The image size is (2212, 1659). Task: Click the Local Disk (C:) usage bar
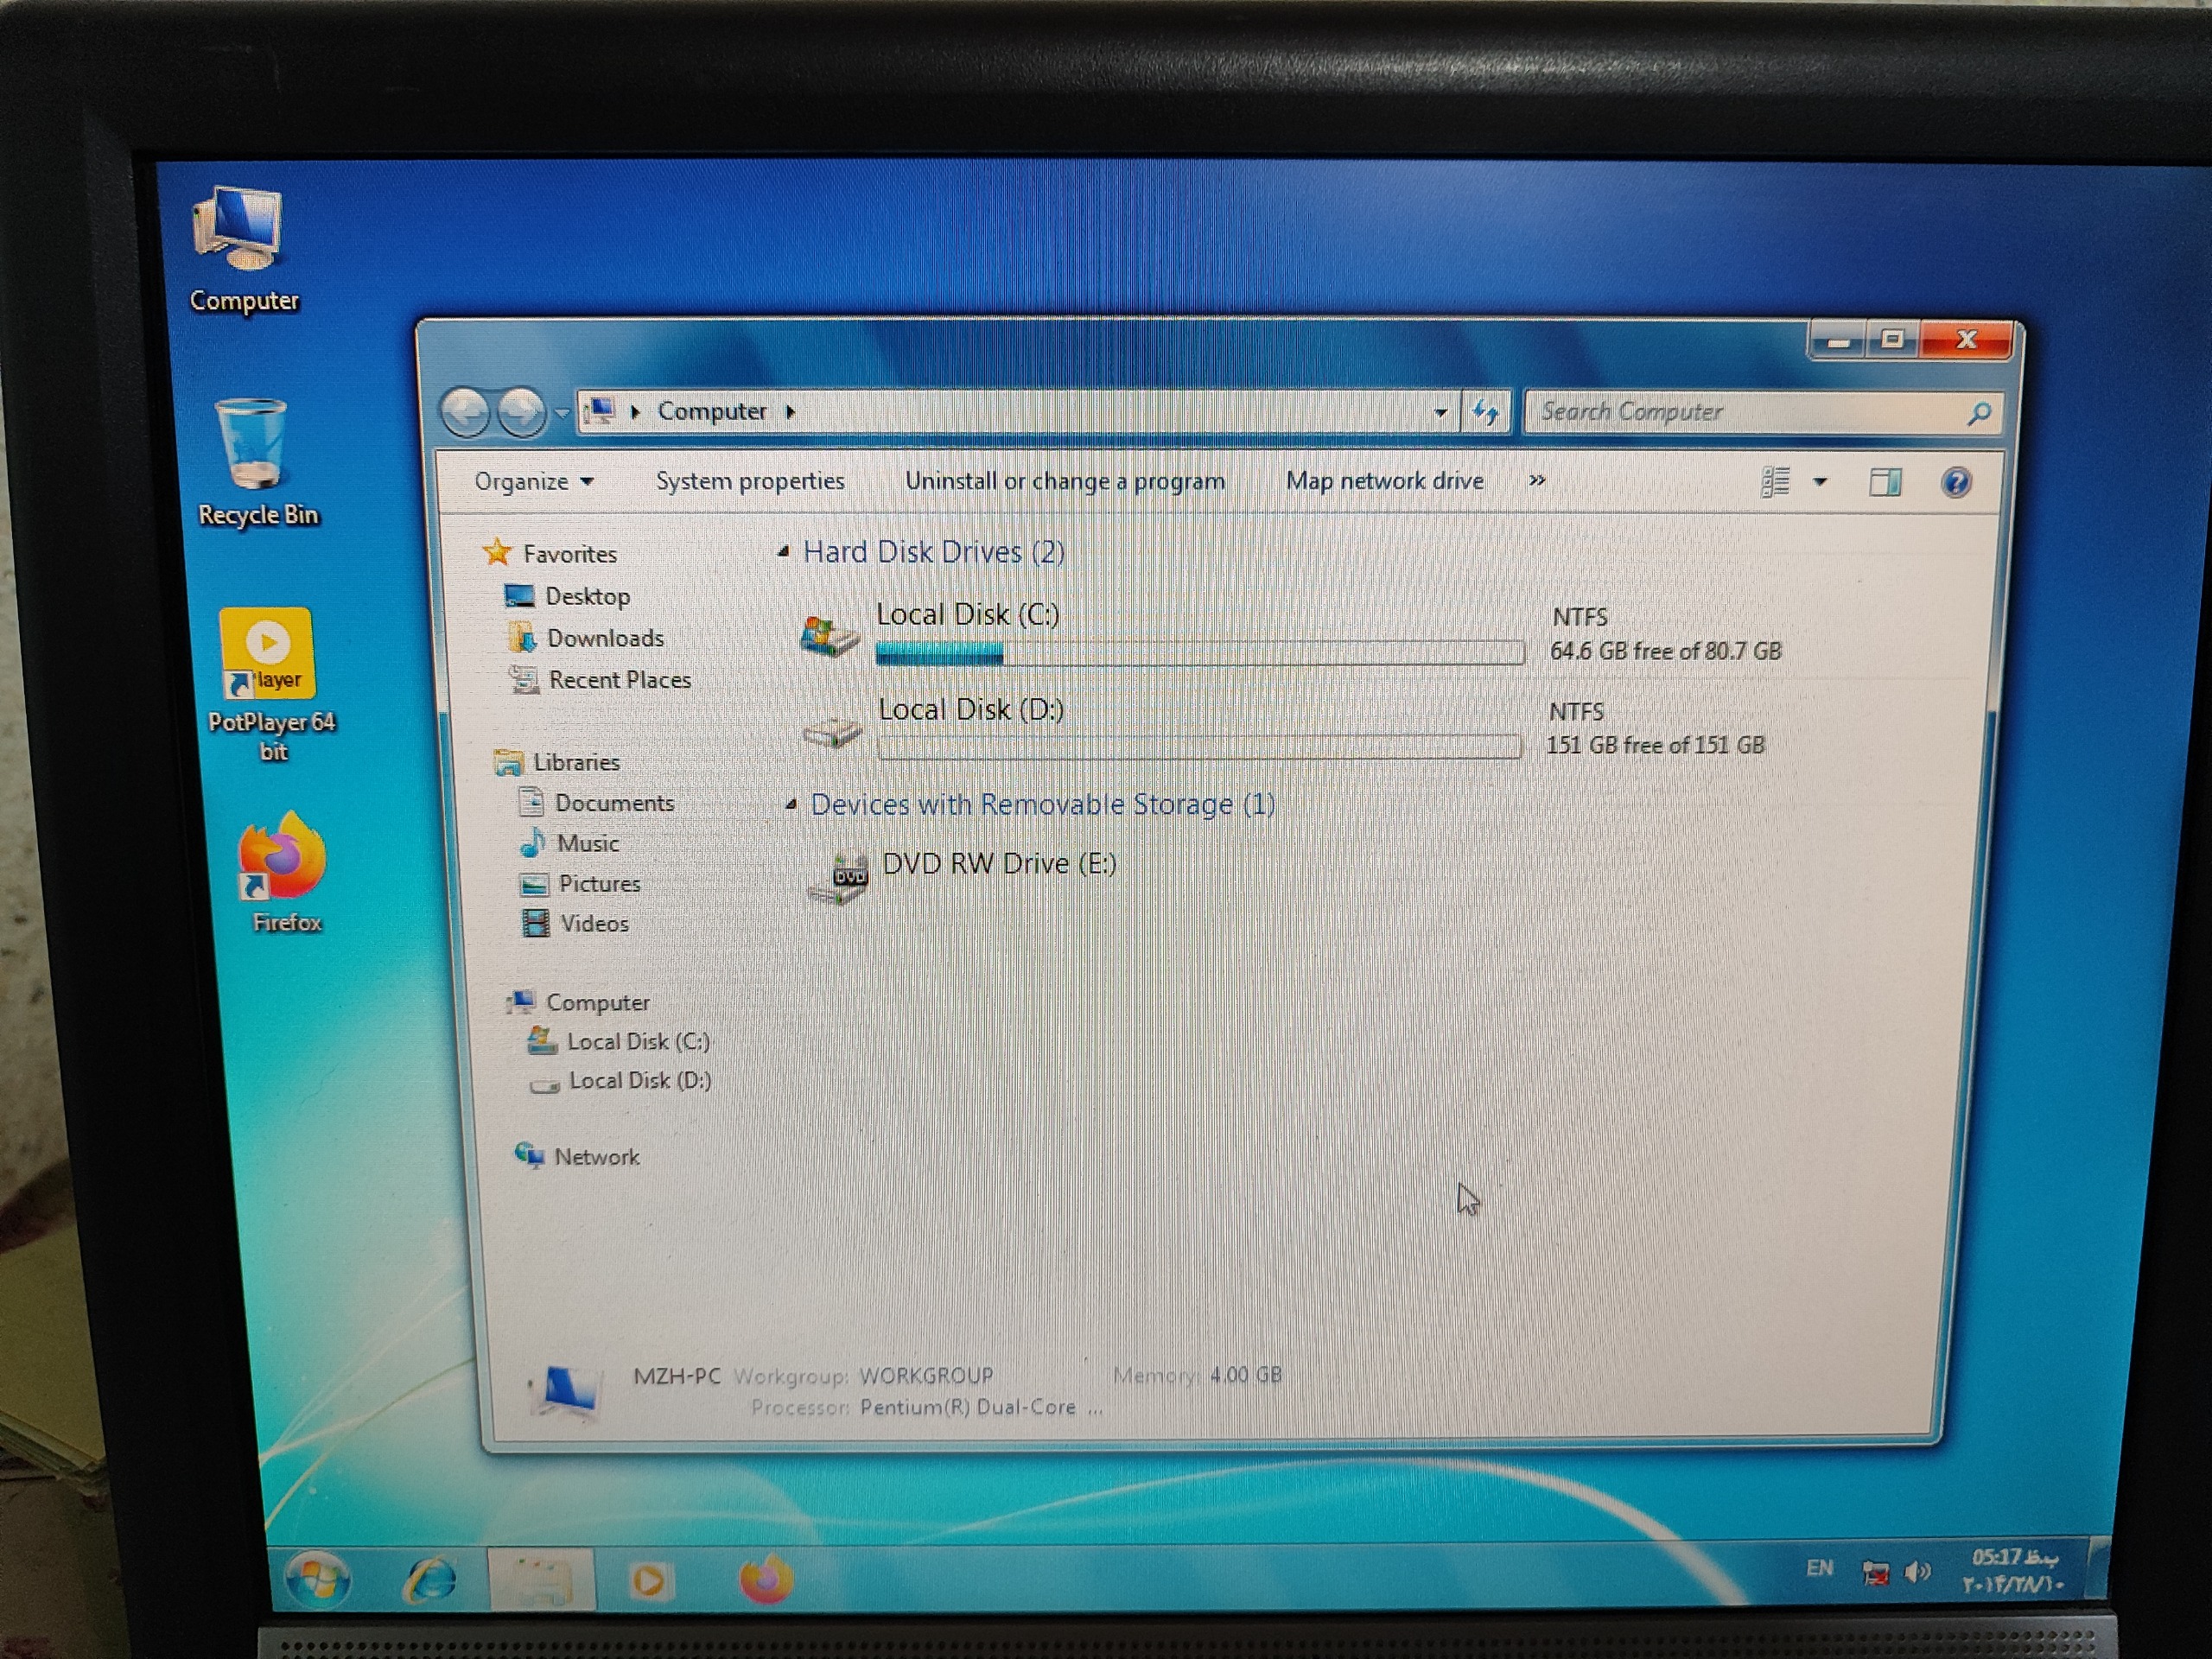[x=1200, y=654]
